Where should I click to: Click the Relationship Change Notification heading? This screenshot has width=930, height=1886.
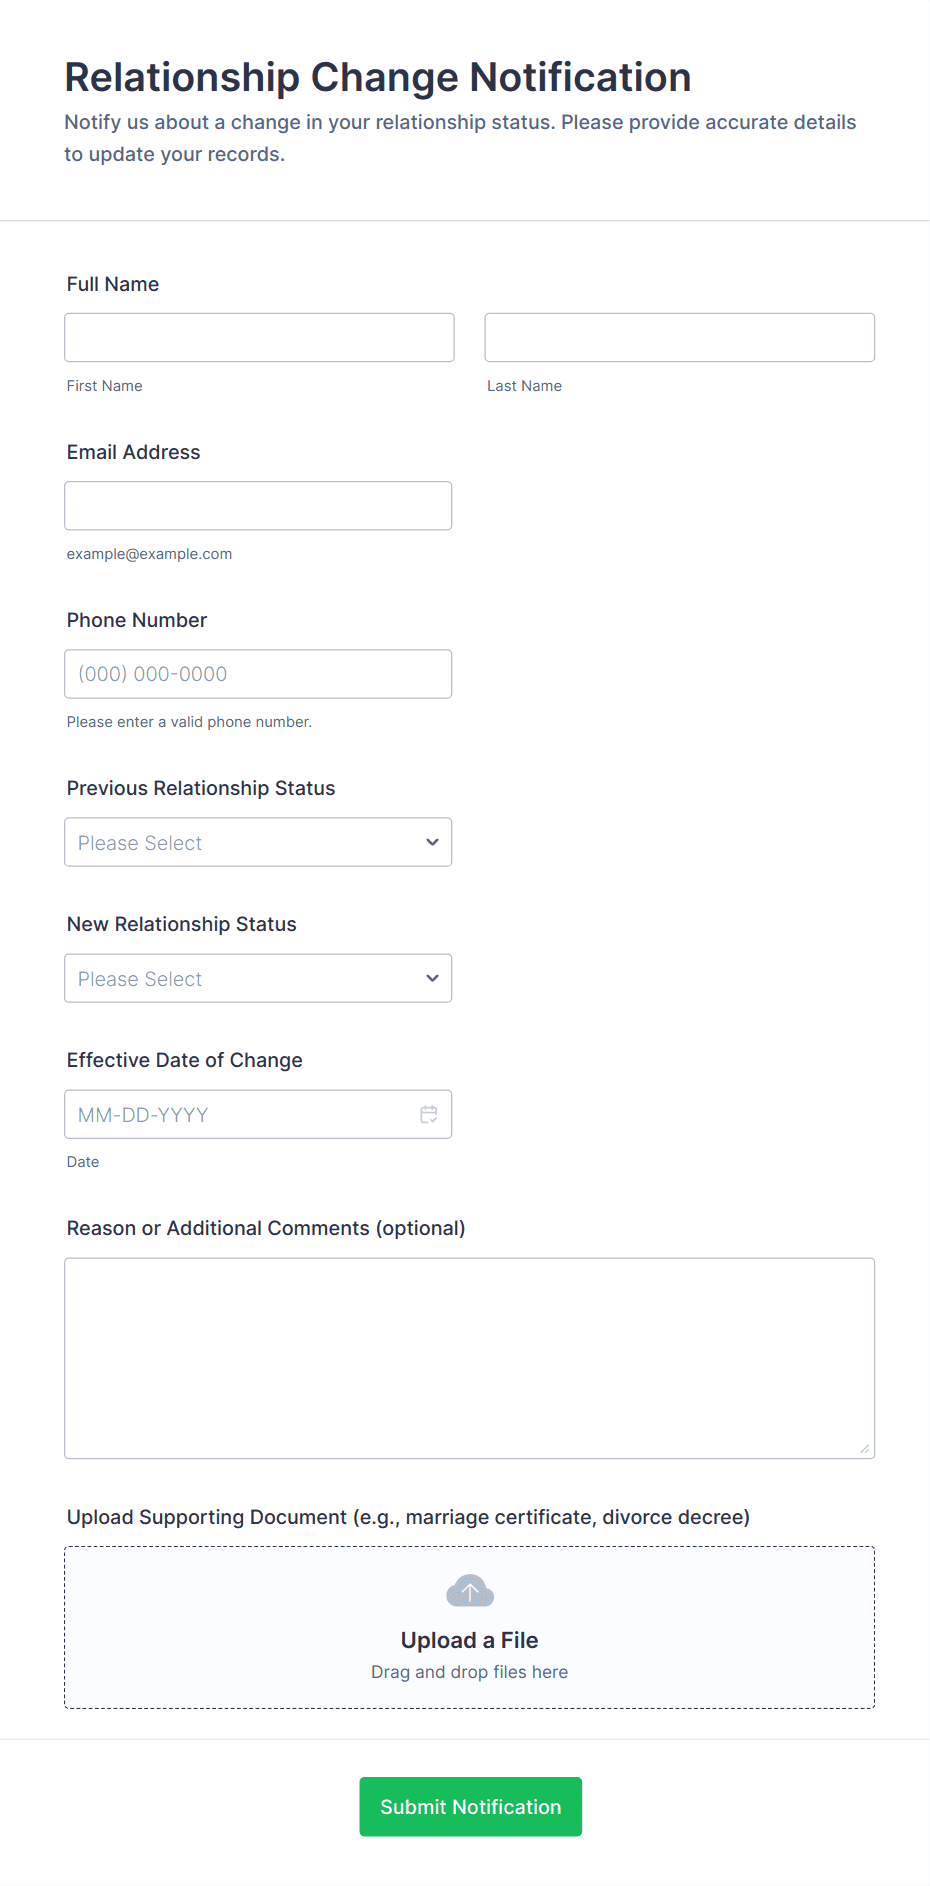coord(378,77)
